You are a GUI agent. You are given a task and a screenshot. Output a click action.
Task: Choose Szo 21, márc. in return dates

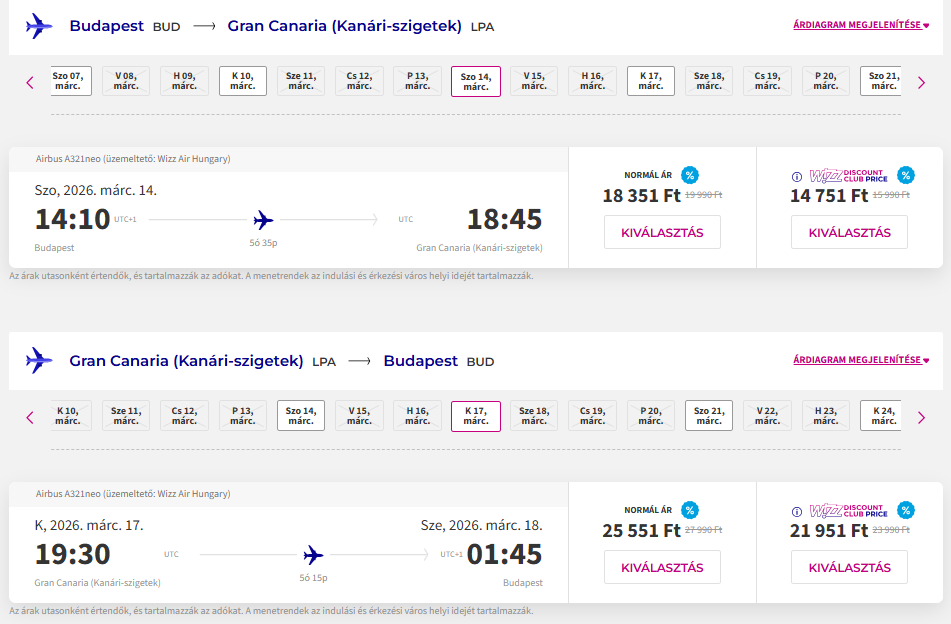[709, 416]
